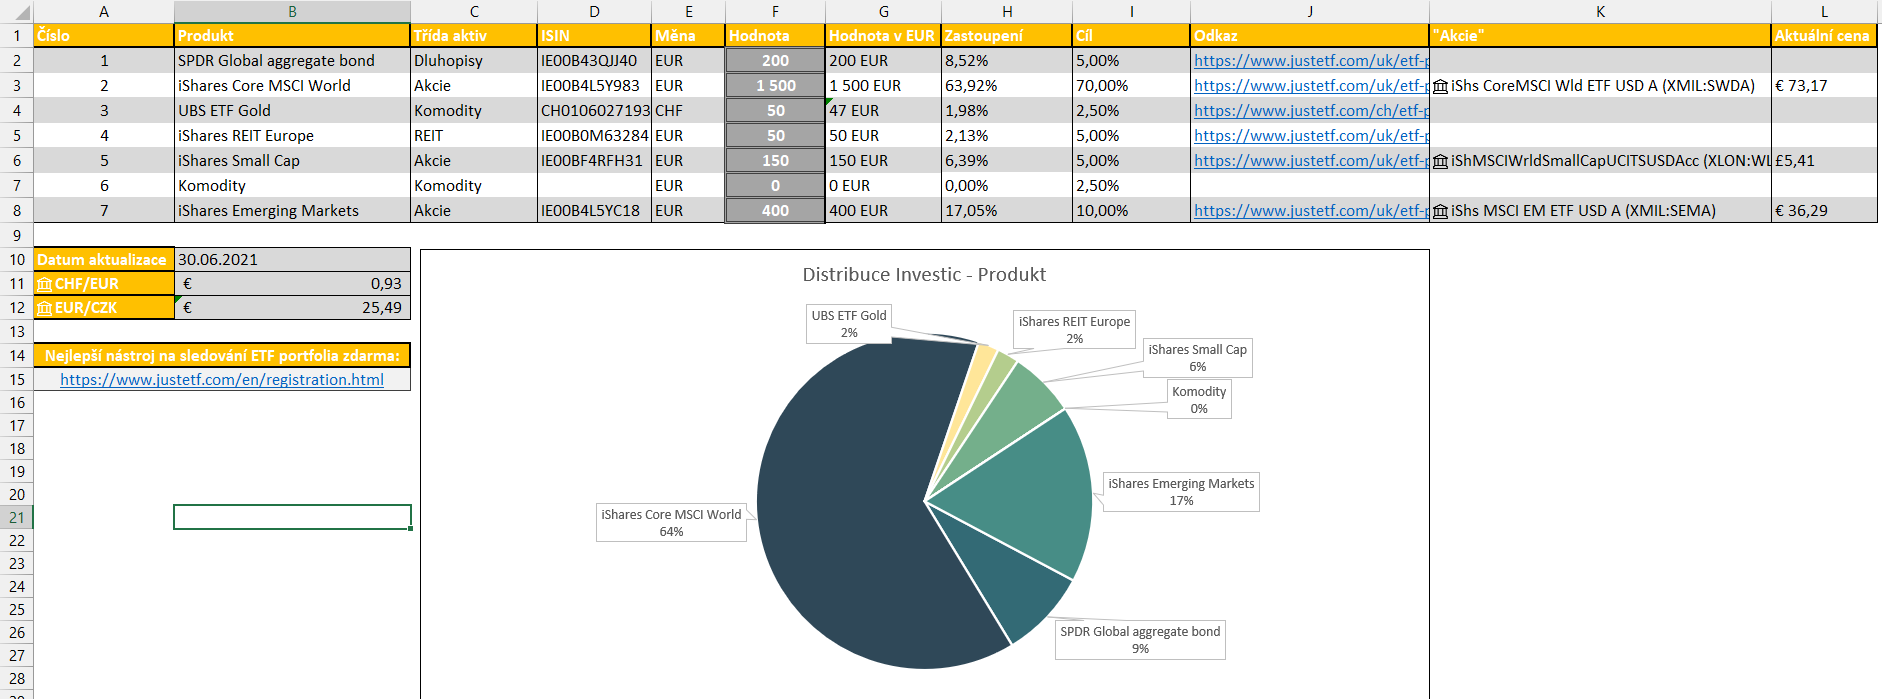Screen dimensions: 1882x699
Task: Click the chart title Distribuce Investic - Produkt
Action: point(924,275)
